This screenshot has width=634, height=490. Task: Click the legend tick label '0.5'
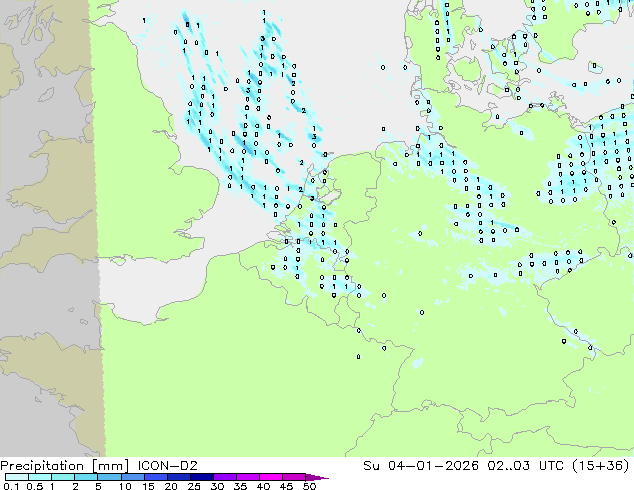(35, 486)
